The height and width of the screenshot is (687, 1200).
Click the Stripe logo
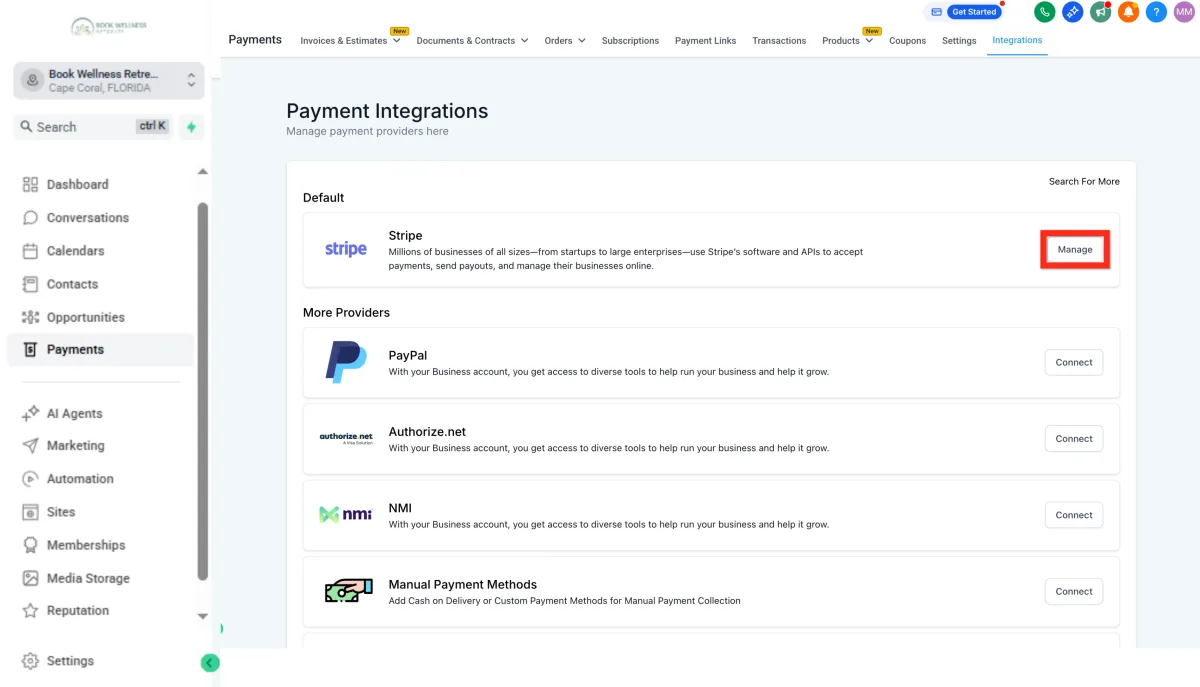[346, 249]
